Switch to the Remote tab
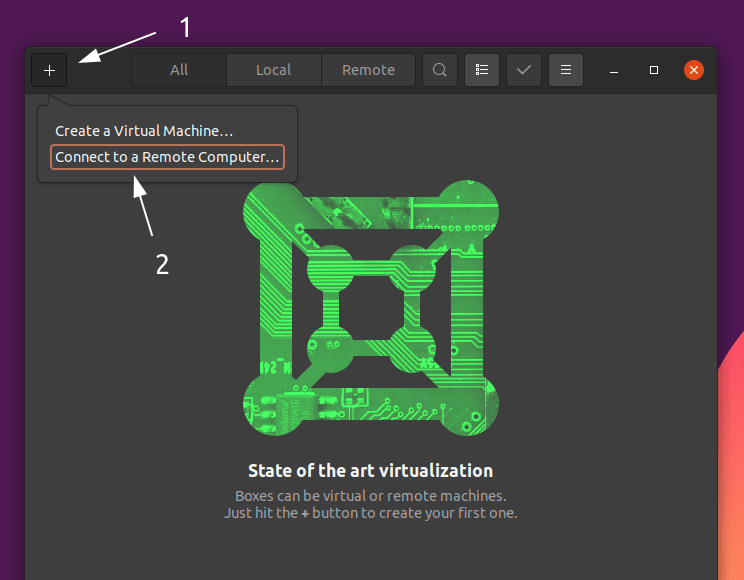This screenshot has height=580, width=744. (368, 70)
